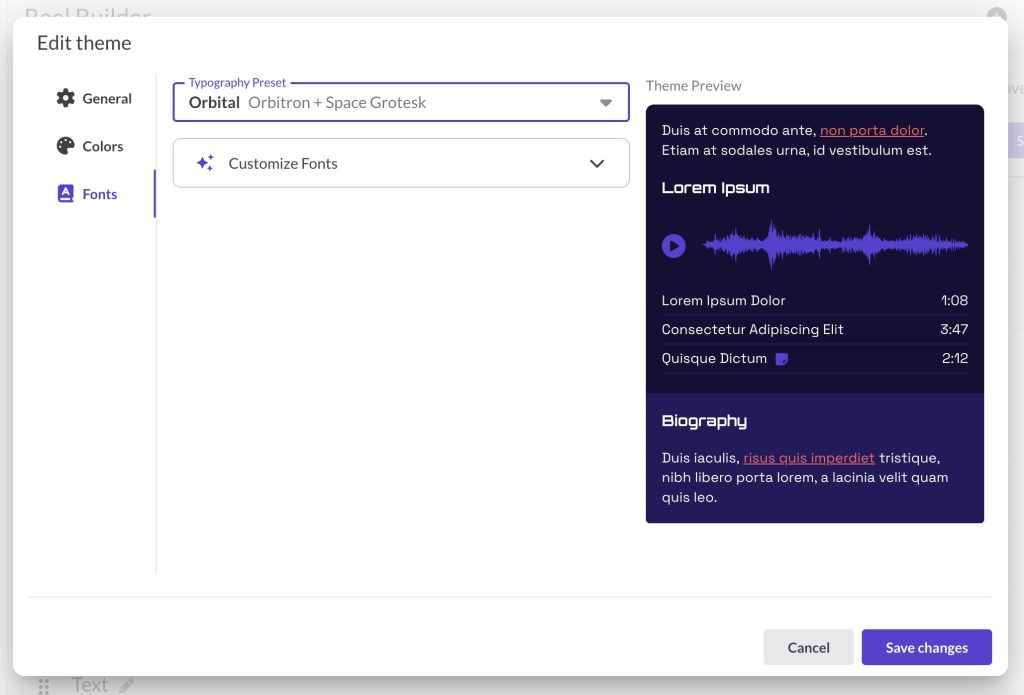Image resolution: width=1024 pixels, height=695 pixels.
Task: Select the Quisque Dictum track
Action: point(814,358)
